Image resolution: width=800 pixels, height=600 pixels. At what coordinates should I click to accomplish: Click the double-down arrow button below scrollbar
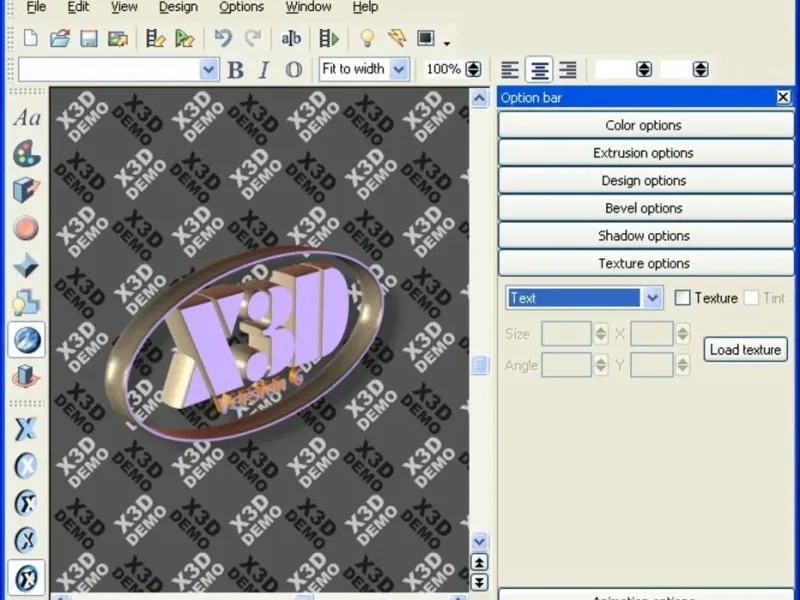[x=479, y=582]
